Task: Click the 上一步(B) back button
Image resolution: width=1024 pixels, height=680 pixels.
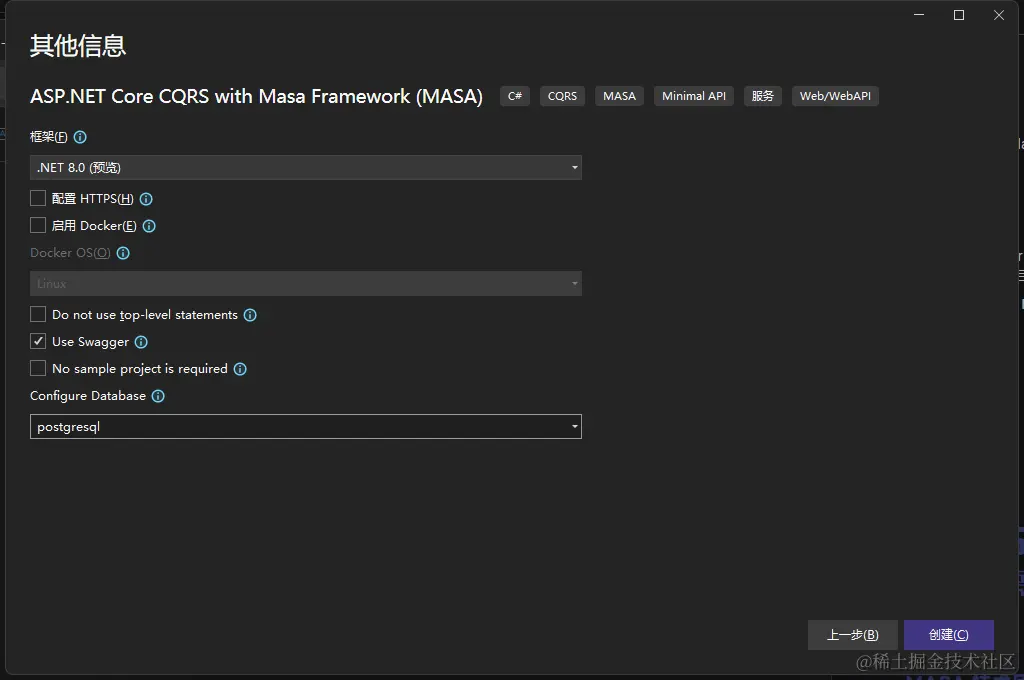Action: point(852,635)
